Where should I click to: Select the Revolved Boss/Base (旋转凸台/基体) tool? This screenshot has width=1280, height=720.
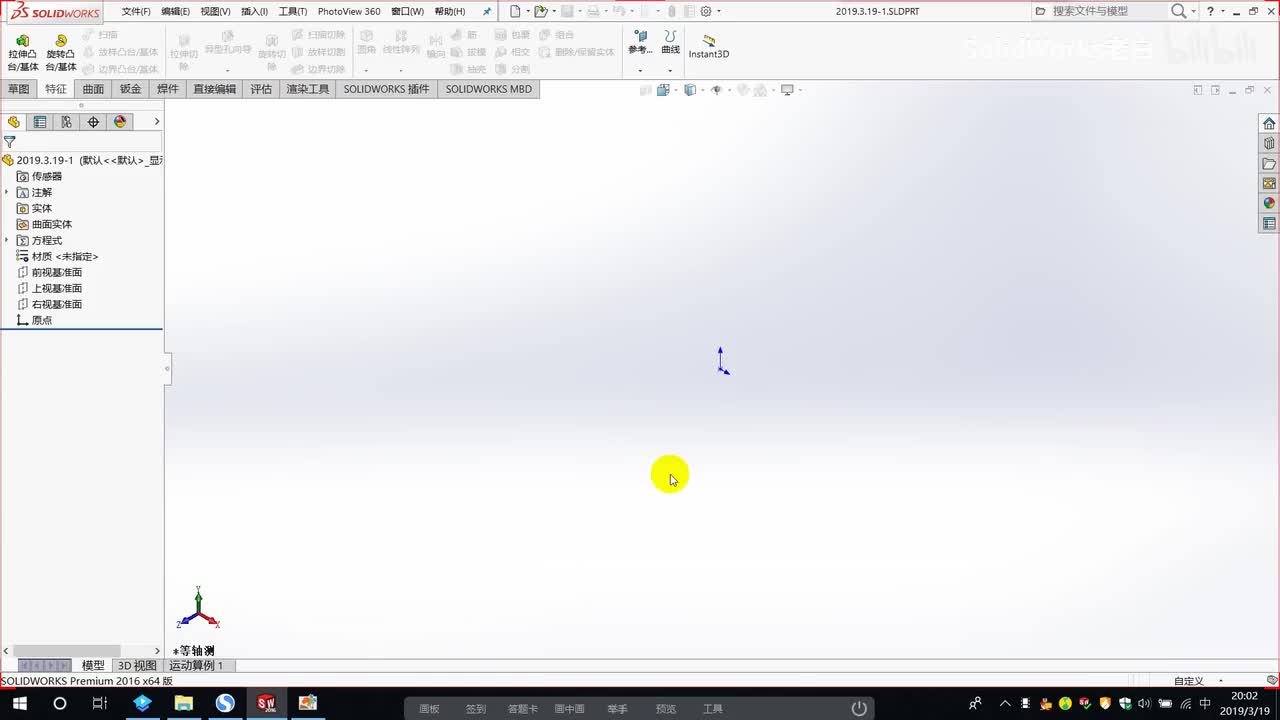click(x=61, y=53)
